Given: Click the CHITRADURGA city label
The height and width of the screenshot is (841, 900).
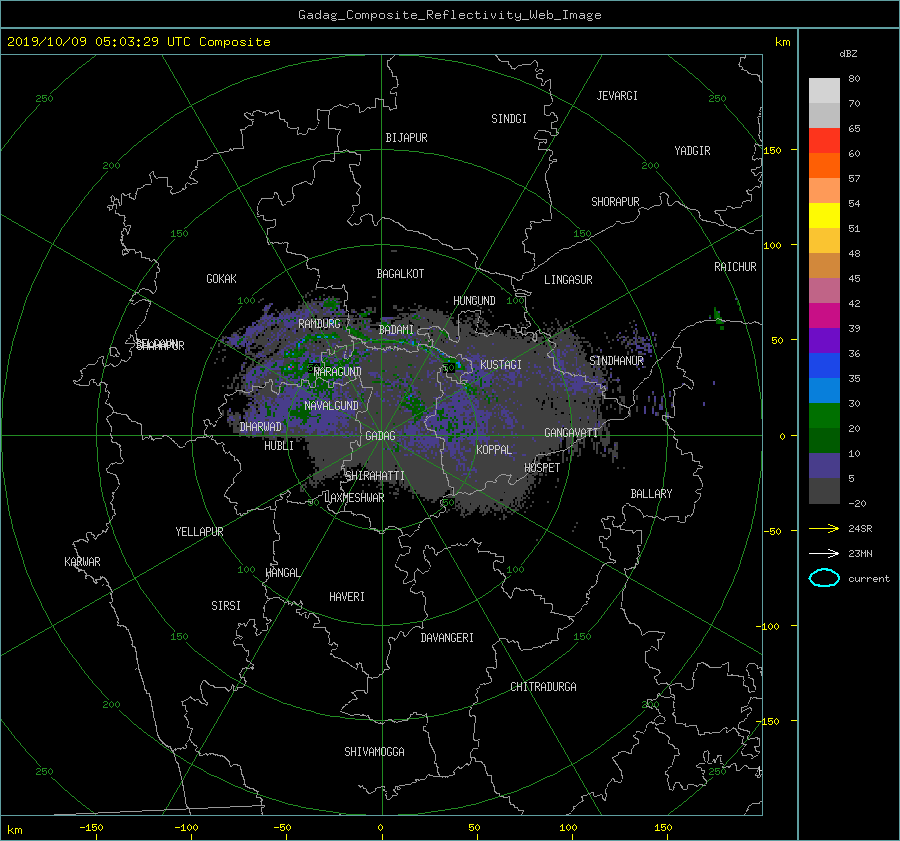Looking at the screenshot, I should tap(543, 687).
